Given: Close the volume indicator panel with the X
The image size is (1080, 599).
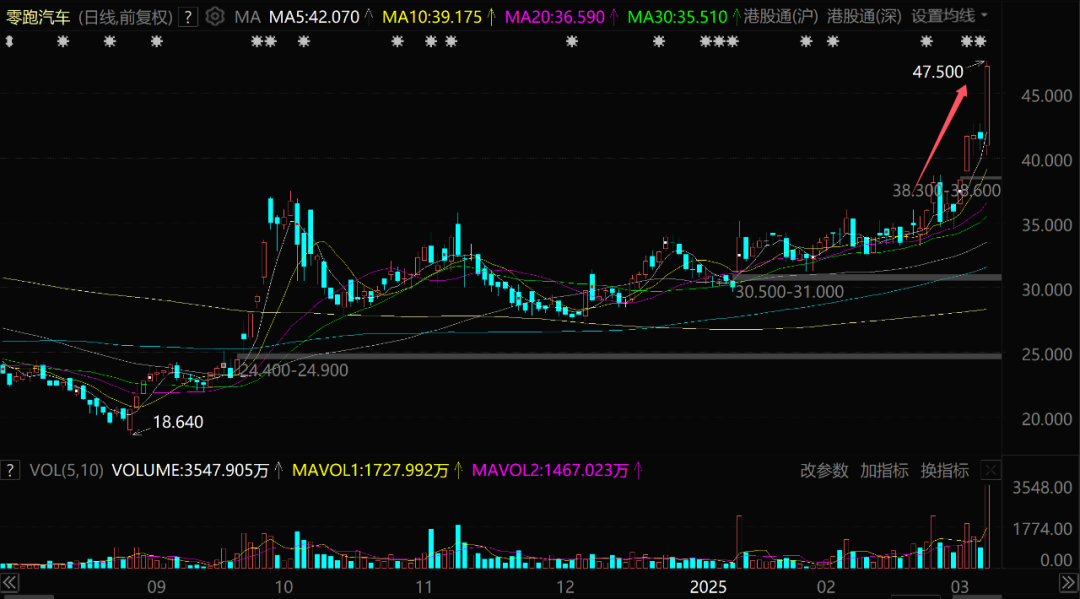Looking at the screenshot, I should pos(990,470).
